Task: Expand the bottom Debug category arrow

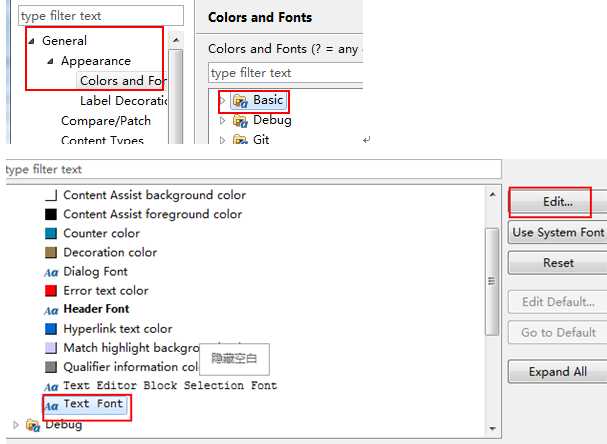Action: (x=15, y=425)
